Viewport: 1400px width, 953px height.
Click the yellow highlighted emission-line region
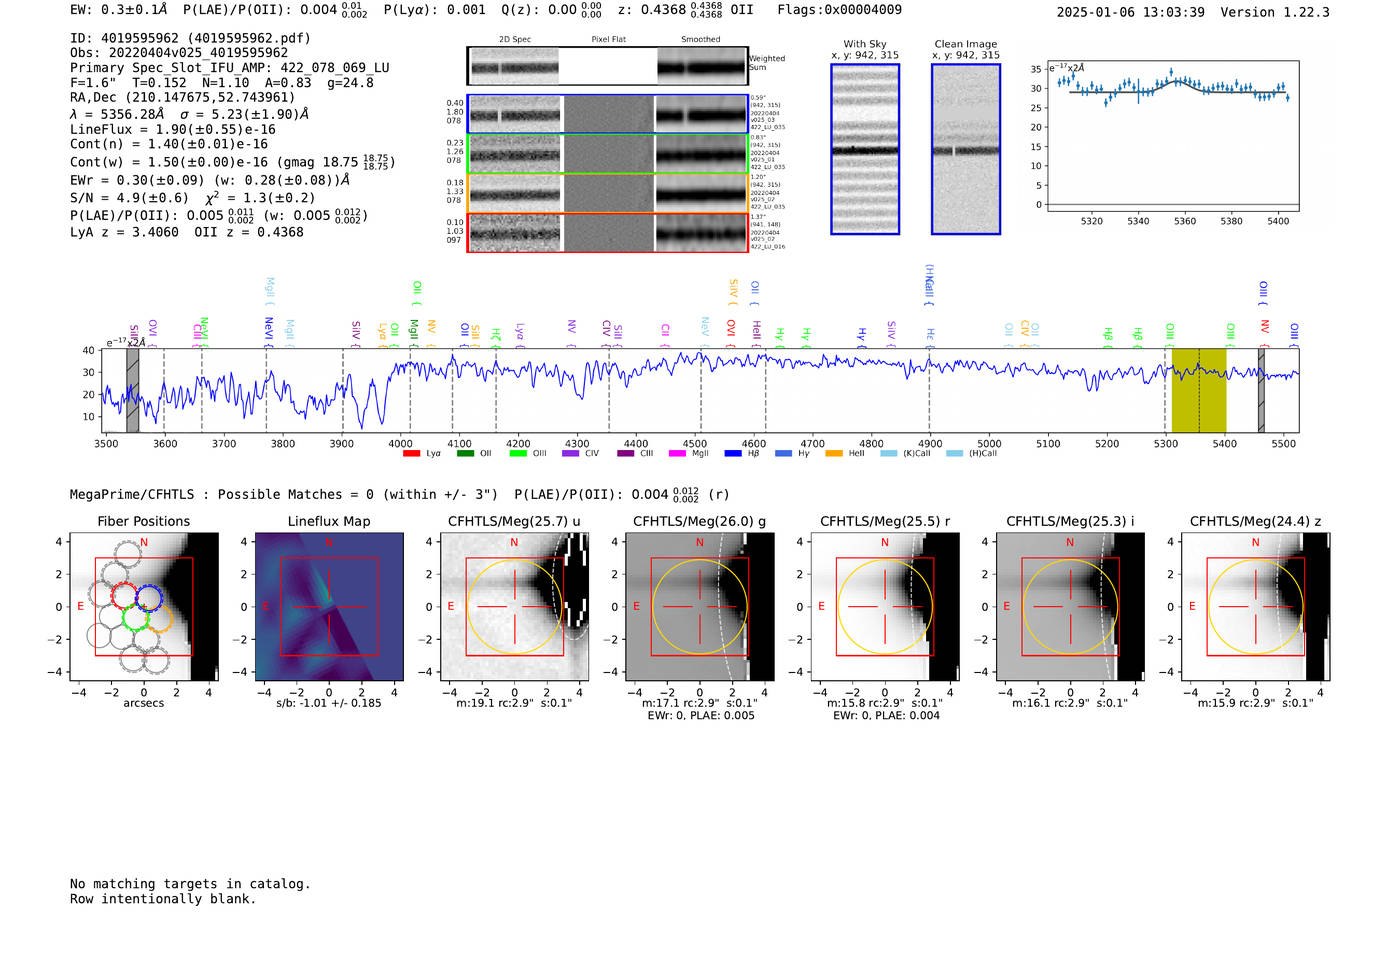(1199, 390)
